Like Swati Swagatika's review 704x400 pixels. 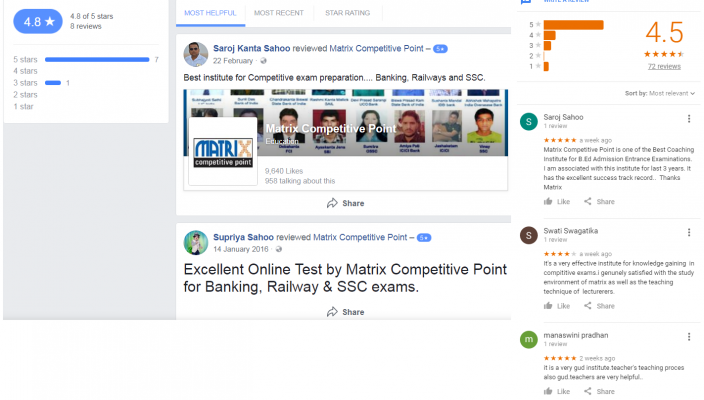point(557,306)
